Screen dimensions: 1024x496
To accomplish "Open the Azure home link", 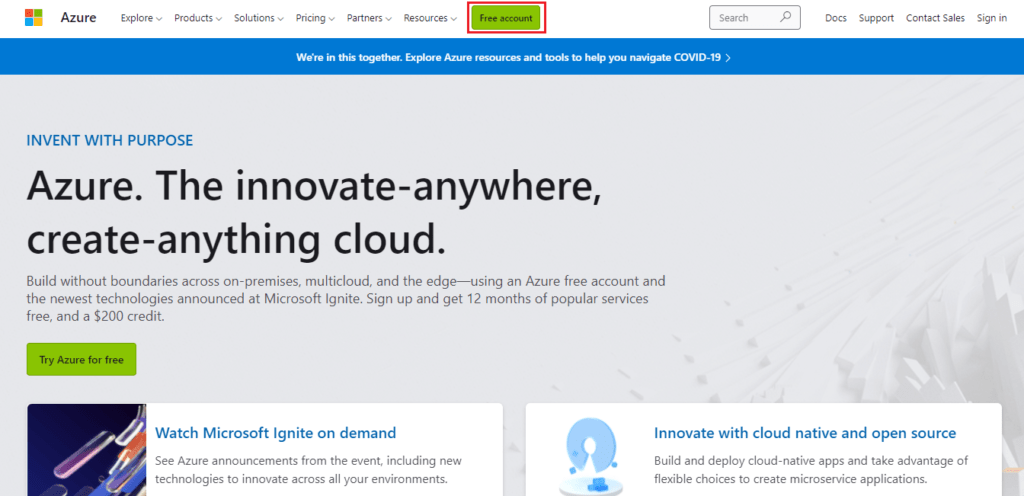I will (78, 18).
